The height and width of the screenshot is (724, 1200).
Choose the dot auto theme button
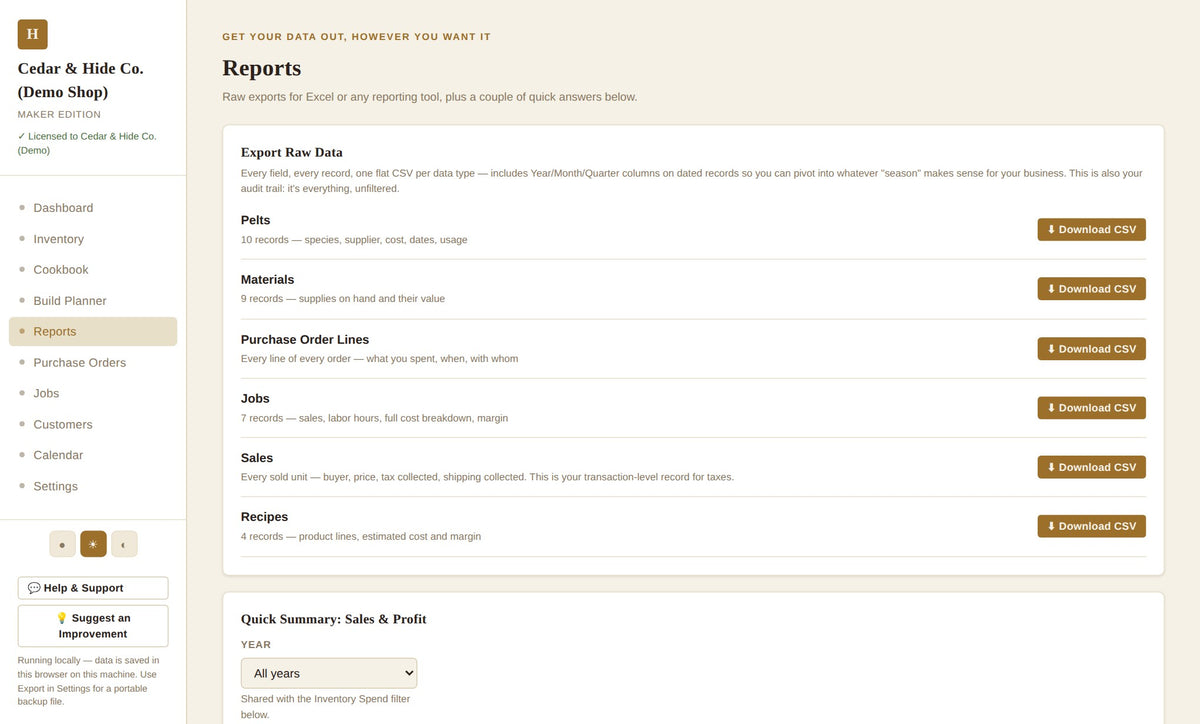(62, 544)
